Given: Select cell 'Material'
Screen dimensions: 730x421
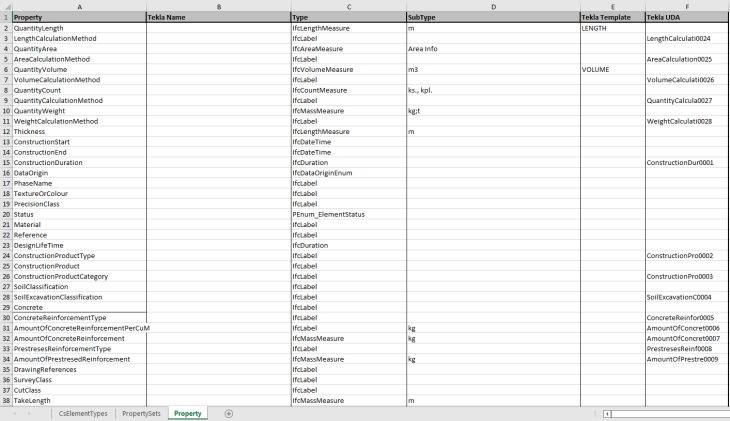Looking at the screenshot, I should [x=79, y=224].
